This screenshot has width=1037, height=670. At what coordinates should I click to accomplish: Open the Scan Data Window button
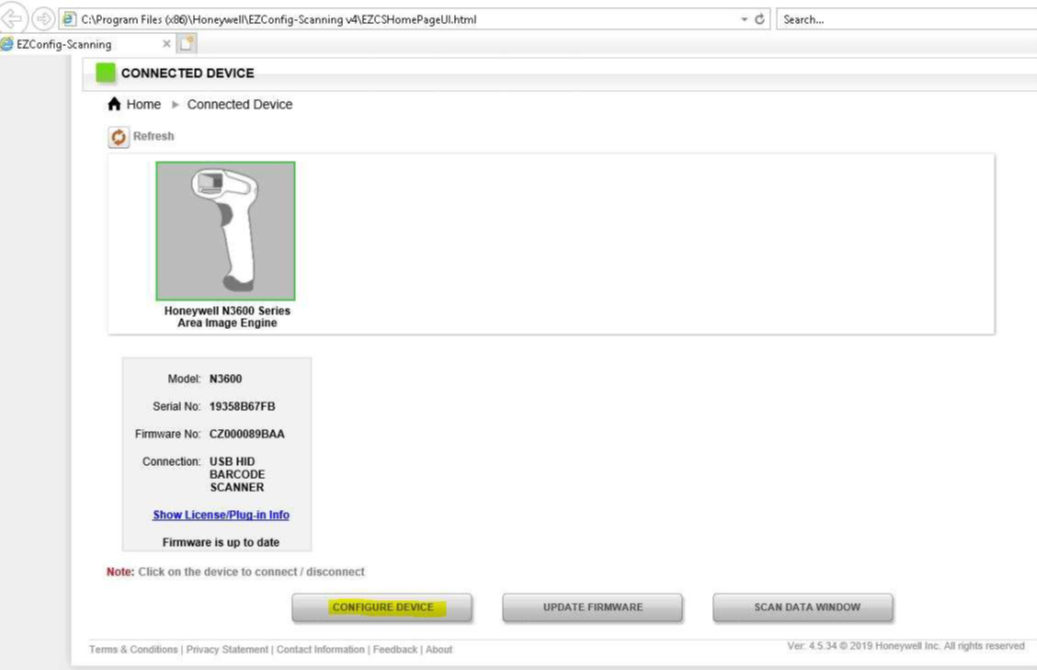(x=803, y=607)
